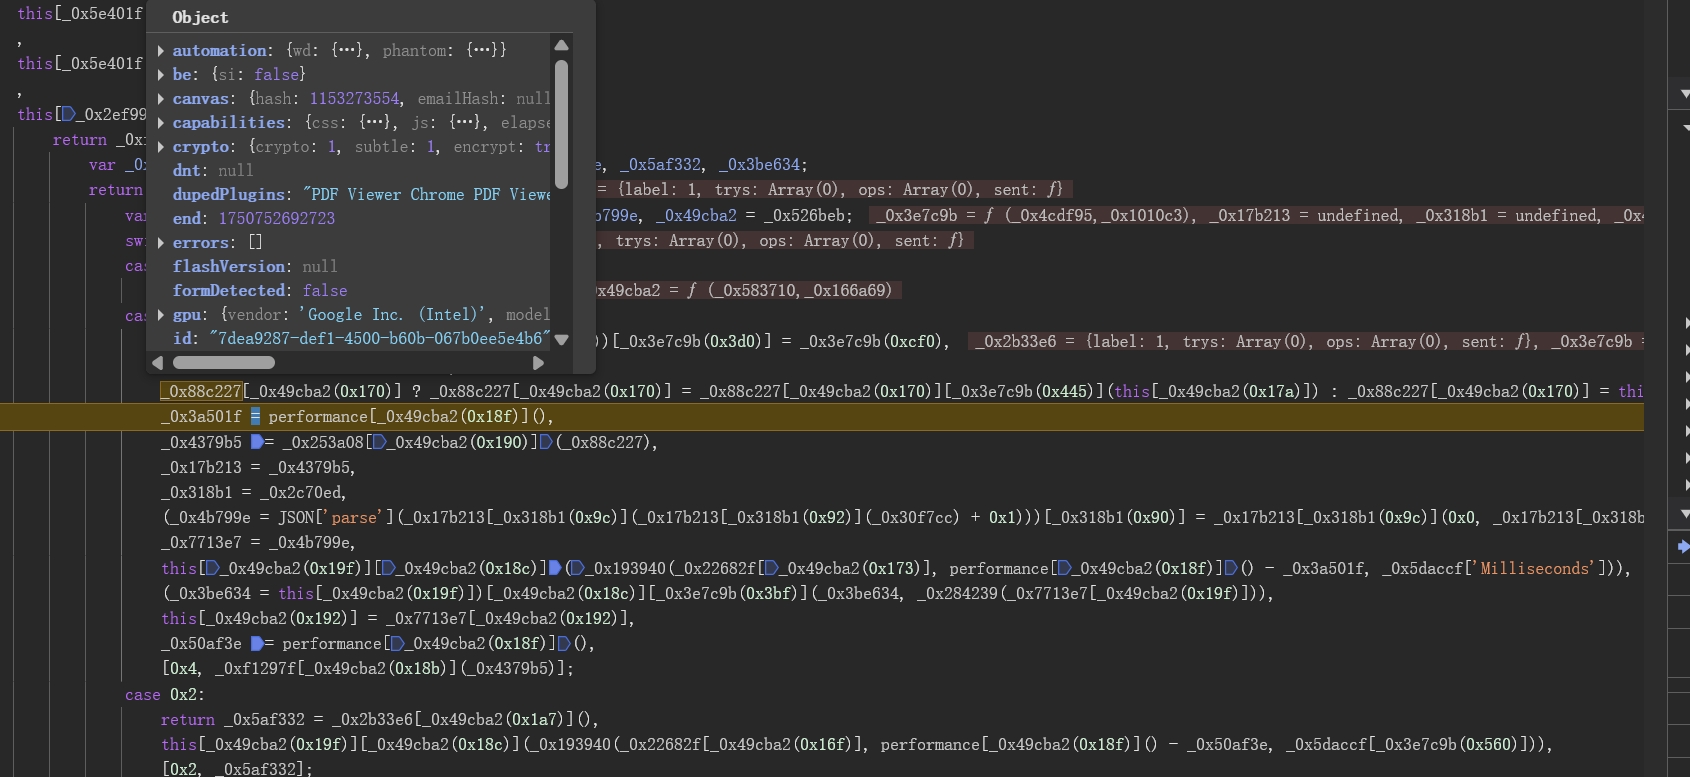
Task: Click the inline marker before (_0x88c227)
Action: pyautogui.click(x=546, y=442)
